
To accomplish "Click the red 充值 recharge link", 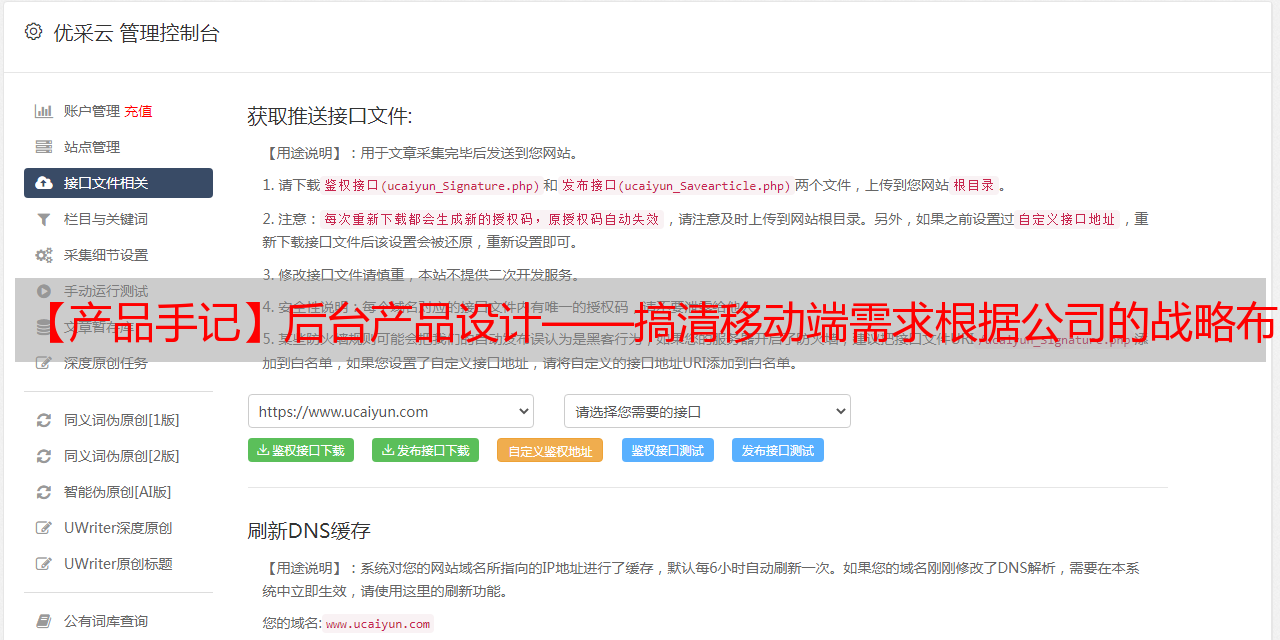I will click(x=138, y=112).
